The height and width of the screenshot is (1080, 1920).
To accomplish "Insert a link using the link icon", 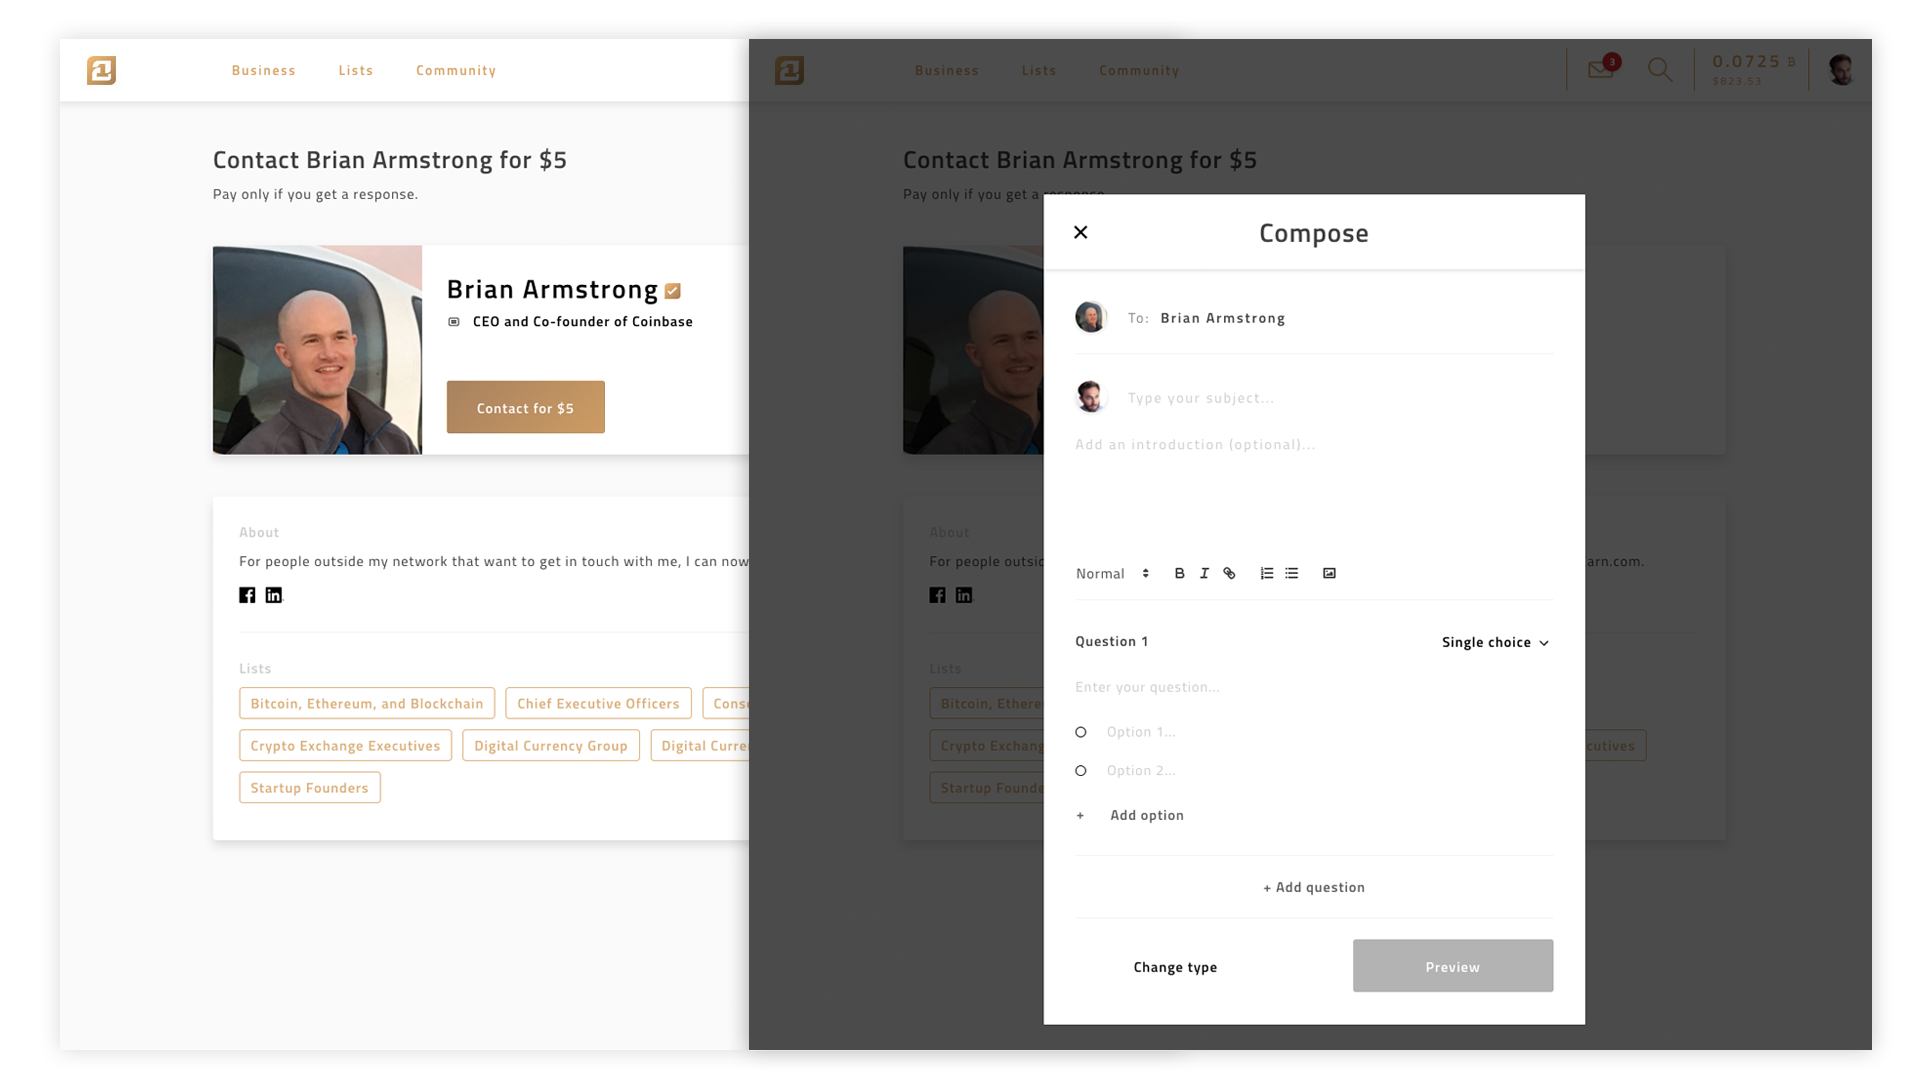I will coord(1229,573).
